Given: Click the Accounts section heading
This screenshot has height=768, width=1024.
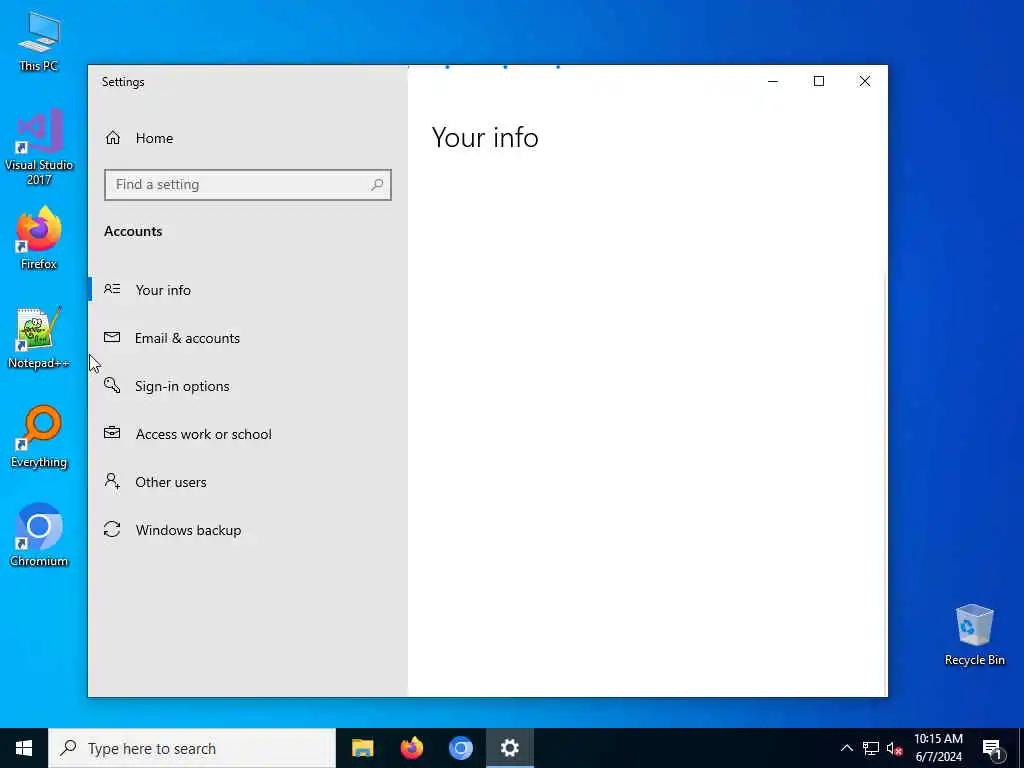Looking at the screenshot, I should 133,231.
